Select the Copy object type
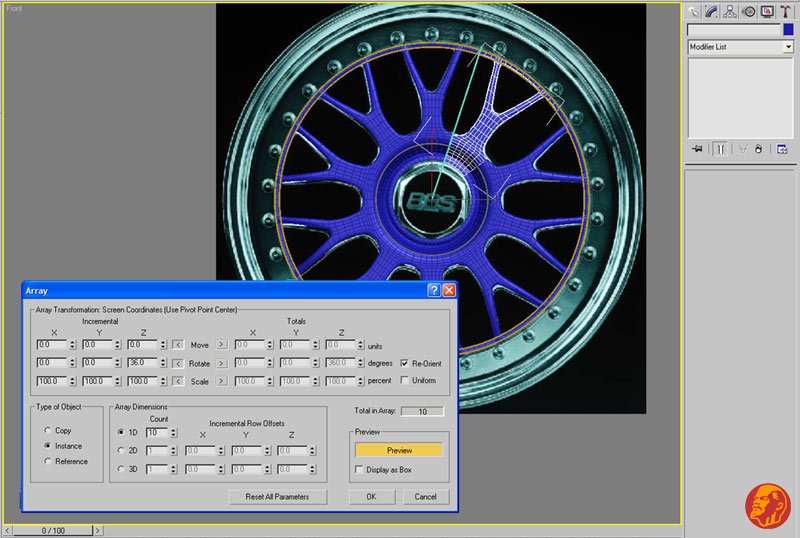This screenshot has width=800, height=538. click(48, 430)
